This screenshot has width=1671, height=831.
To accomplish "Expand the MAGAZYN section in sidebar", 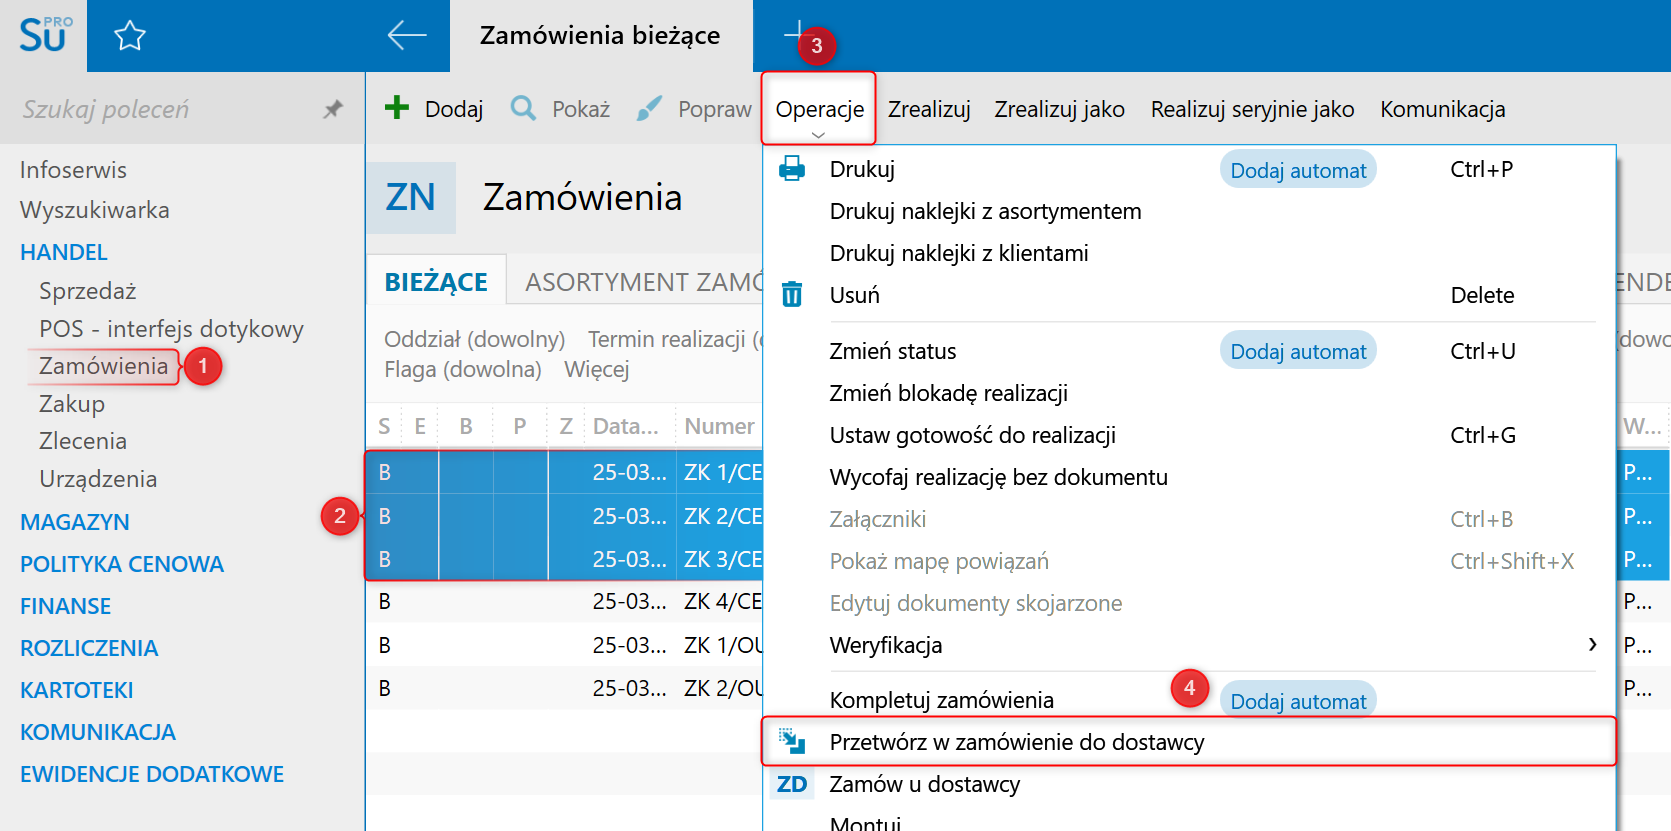I will pyautogui.click(x=75, y=522).
